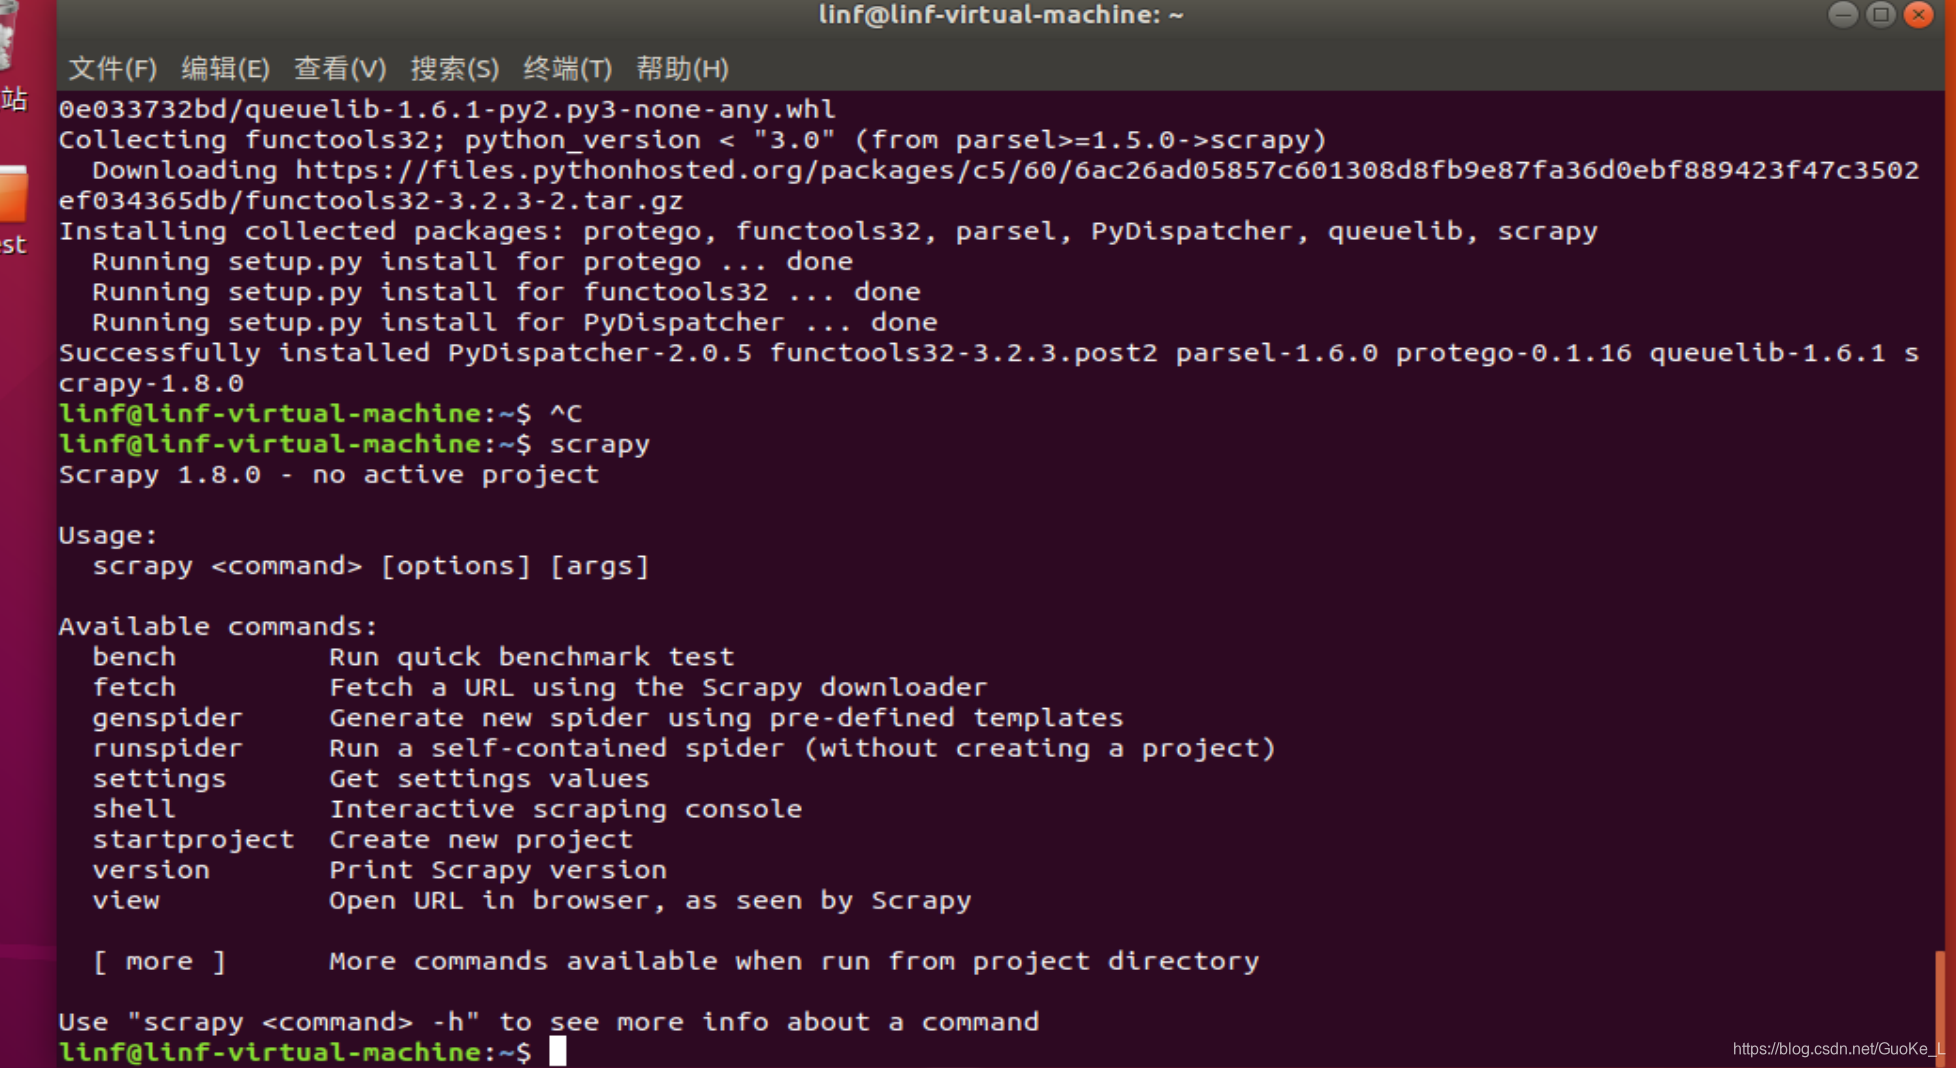The height and width of the screenshot is (1068, 1956).
Task: Maximize the terminal window
Action: 1880,15
